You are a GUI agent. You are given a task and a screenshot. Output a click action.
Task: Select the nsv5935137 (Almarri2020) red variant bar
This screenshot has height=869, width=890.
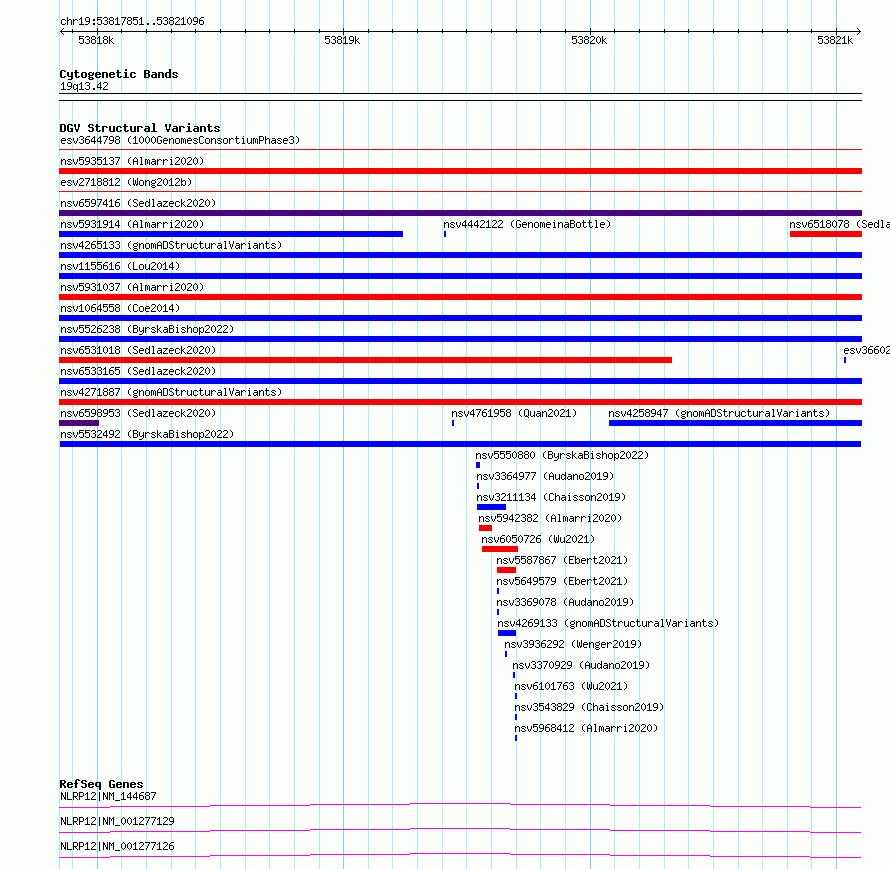pyautogui.click(x=460, y=171)
